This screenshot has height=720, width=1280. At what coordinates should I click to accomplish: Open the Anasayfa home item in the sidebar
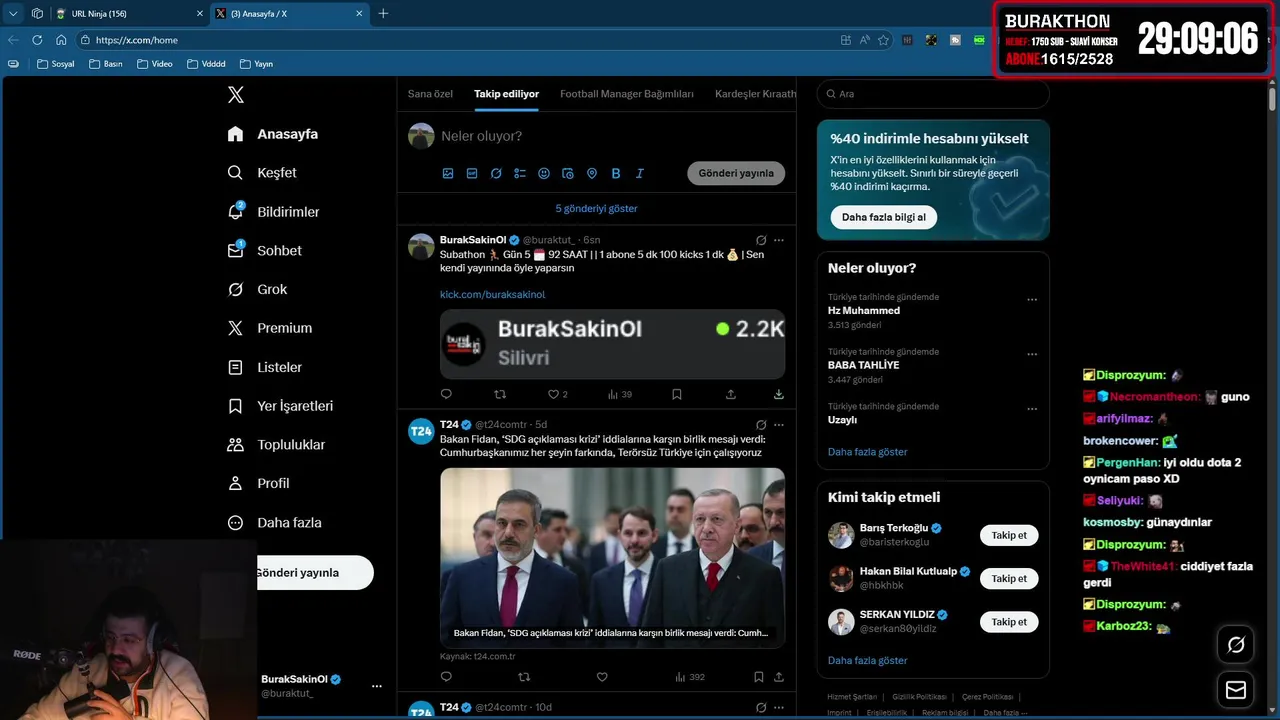coord(272,134)
